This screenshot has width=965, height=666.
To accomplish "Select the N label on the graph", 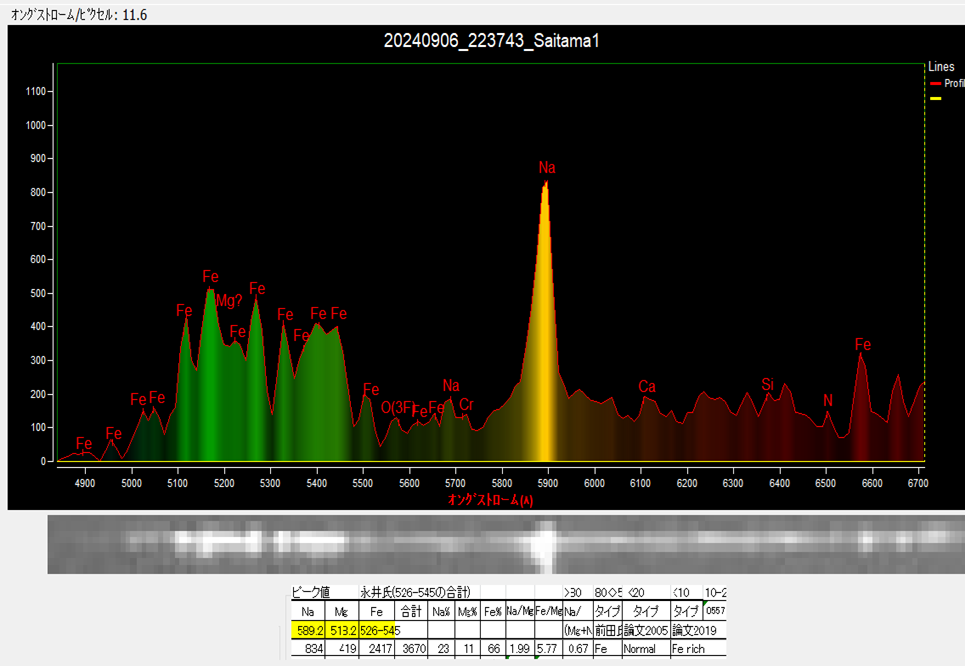I will (x=827, y=401).
